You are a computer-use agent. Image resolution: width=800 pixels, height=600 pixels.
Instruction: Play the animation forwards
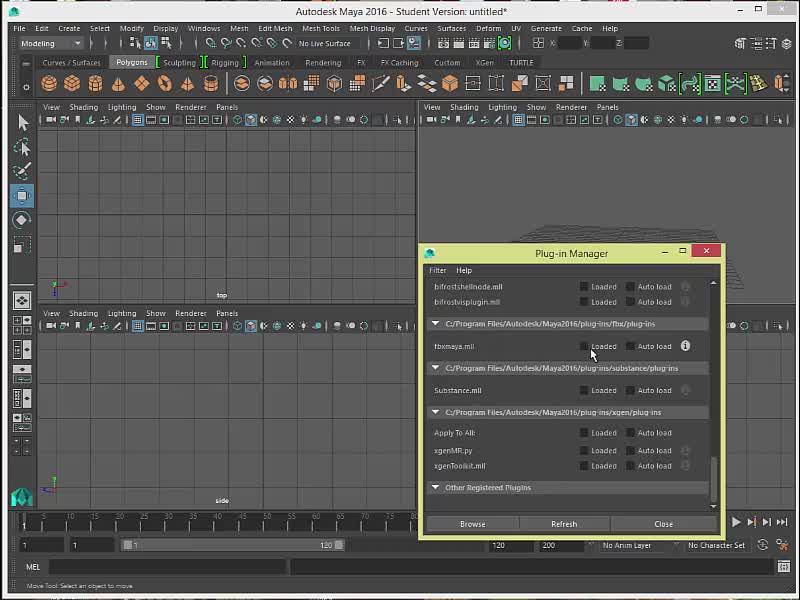[x=736, y=522]
